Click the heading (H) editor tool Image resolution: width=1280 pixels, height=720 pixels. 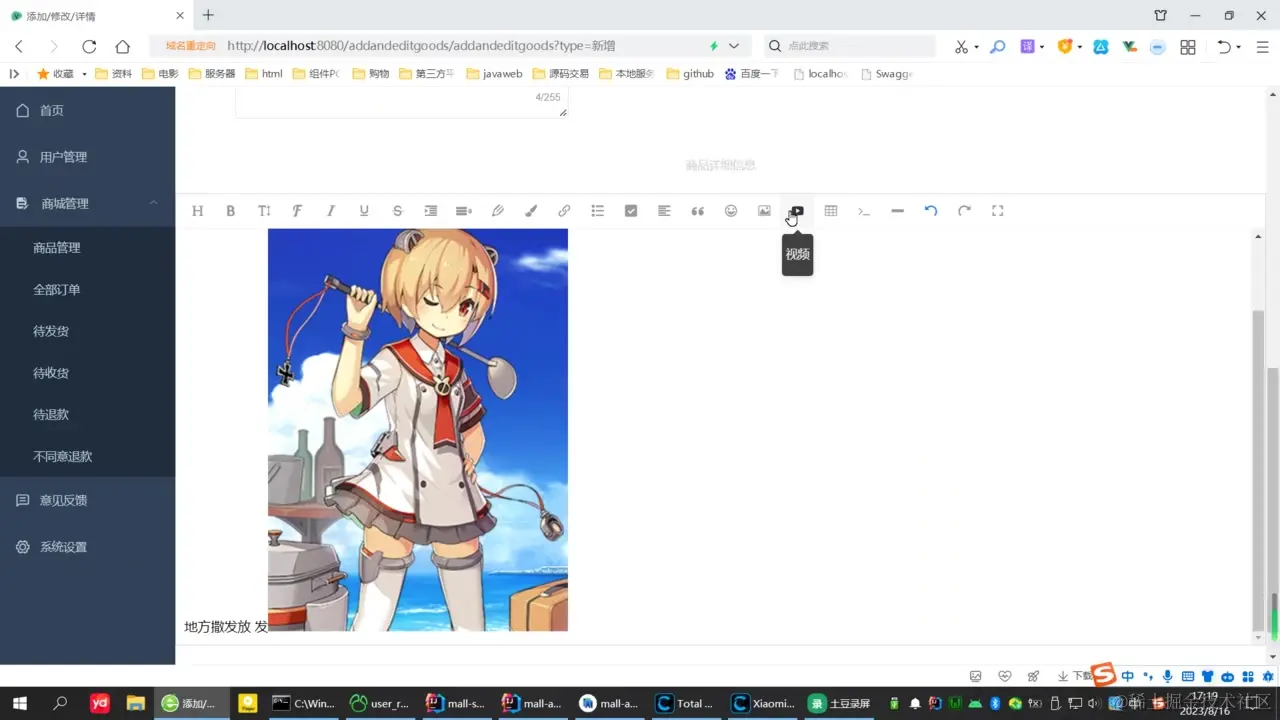coord(197,211)
